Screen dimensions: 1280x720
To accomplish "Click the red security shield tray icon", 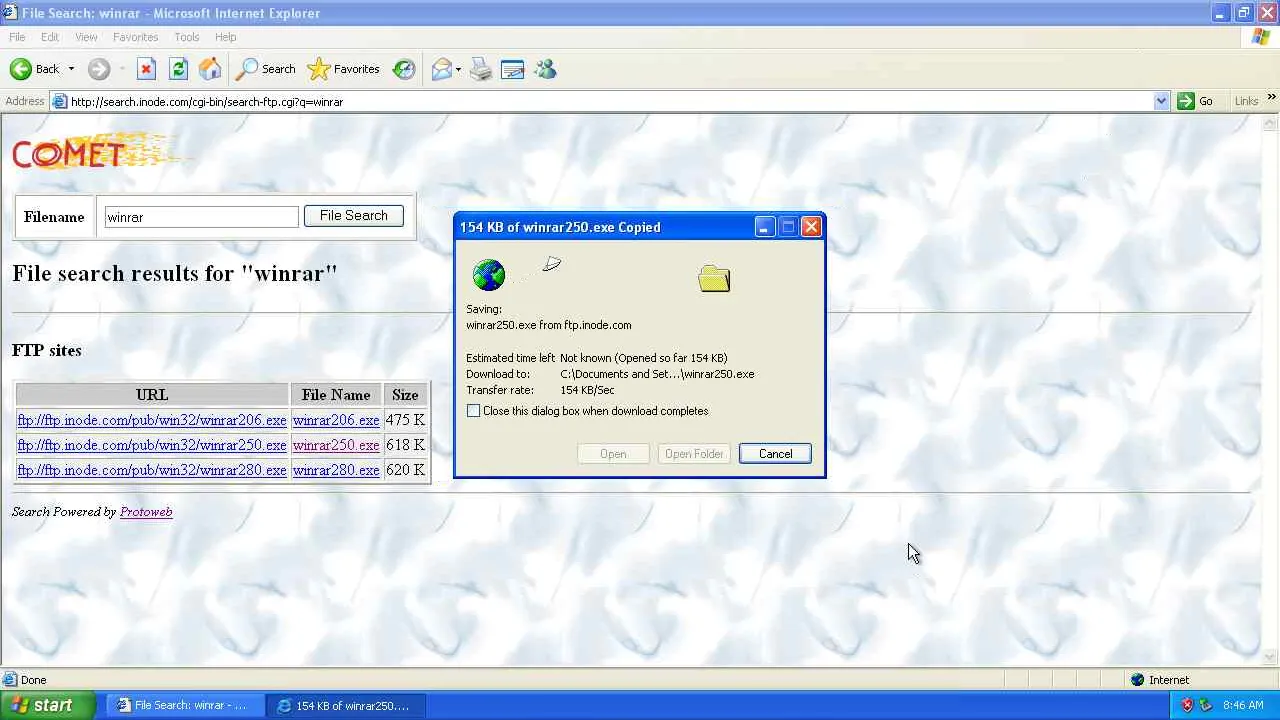I will 1187,705.
